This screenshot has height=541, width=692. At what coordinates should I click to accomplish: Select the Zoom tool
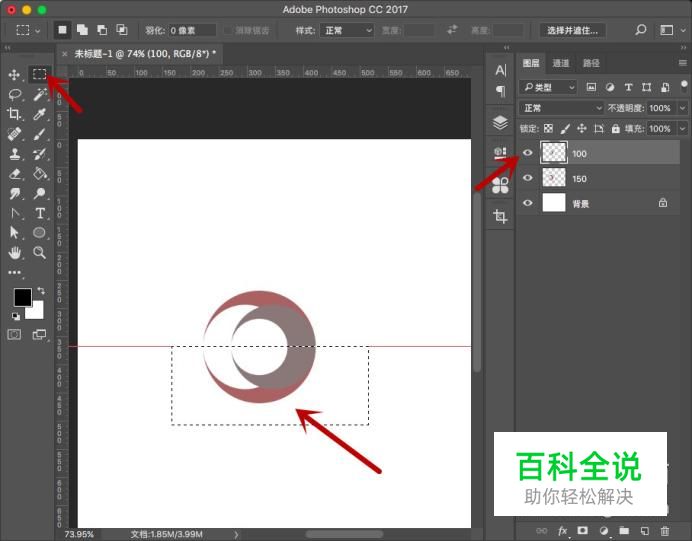point(40,252)
